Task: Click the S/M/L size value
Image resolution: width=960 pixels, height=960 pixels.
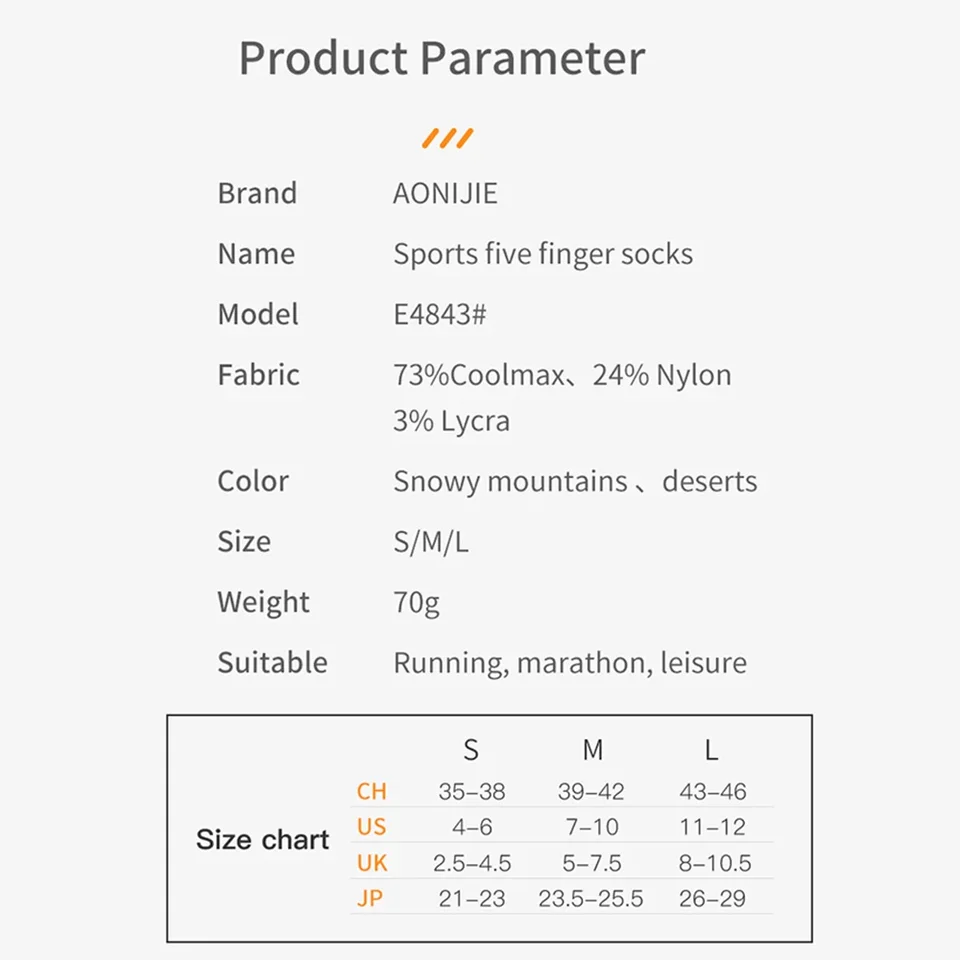Action: click(431, 542)
